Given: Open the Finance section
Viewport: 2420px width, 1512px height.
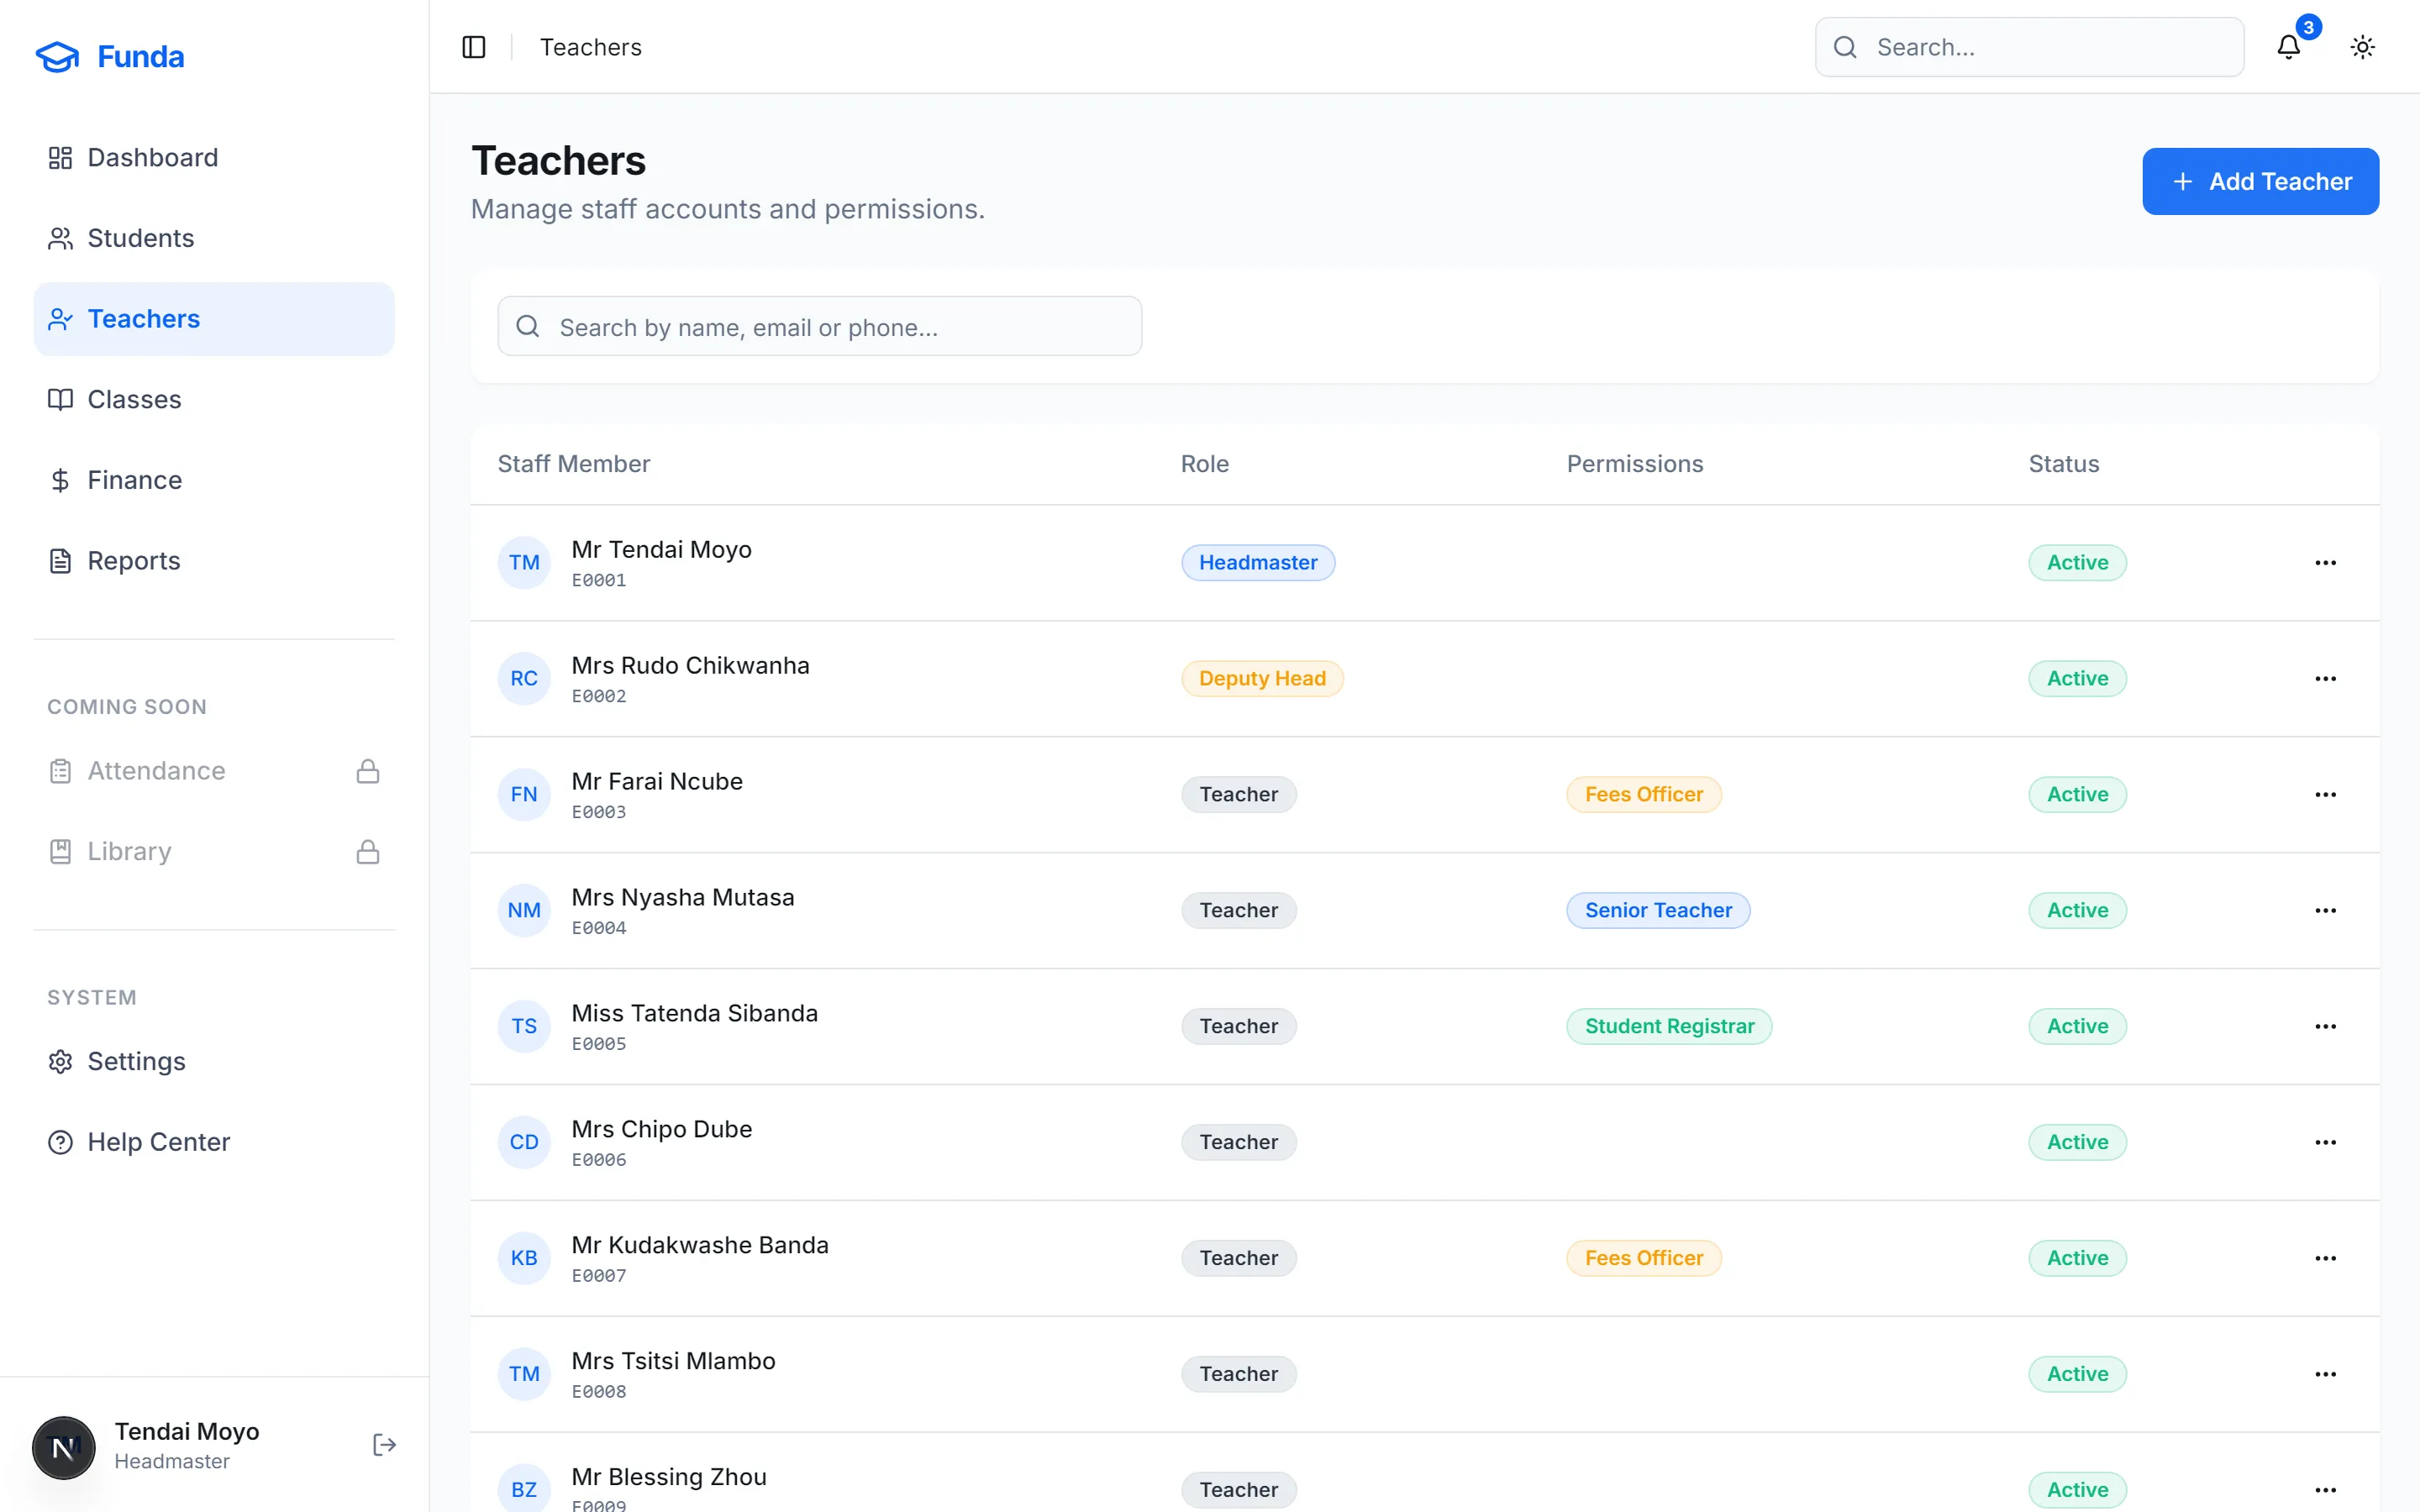Looking at the screenshot, I should (214, 480).
